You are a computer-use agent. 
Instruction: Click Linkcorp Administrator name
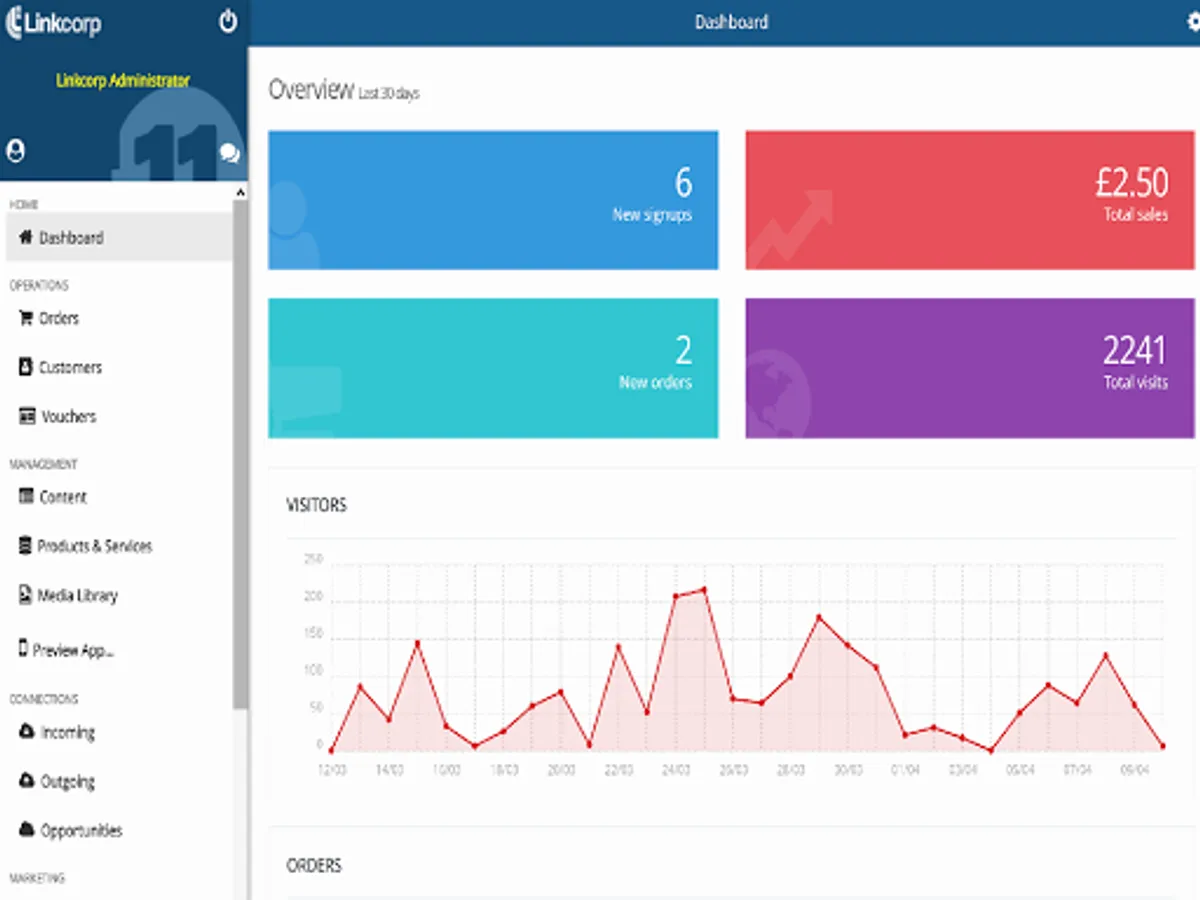click(x=123, y=81)
